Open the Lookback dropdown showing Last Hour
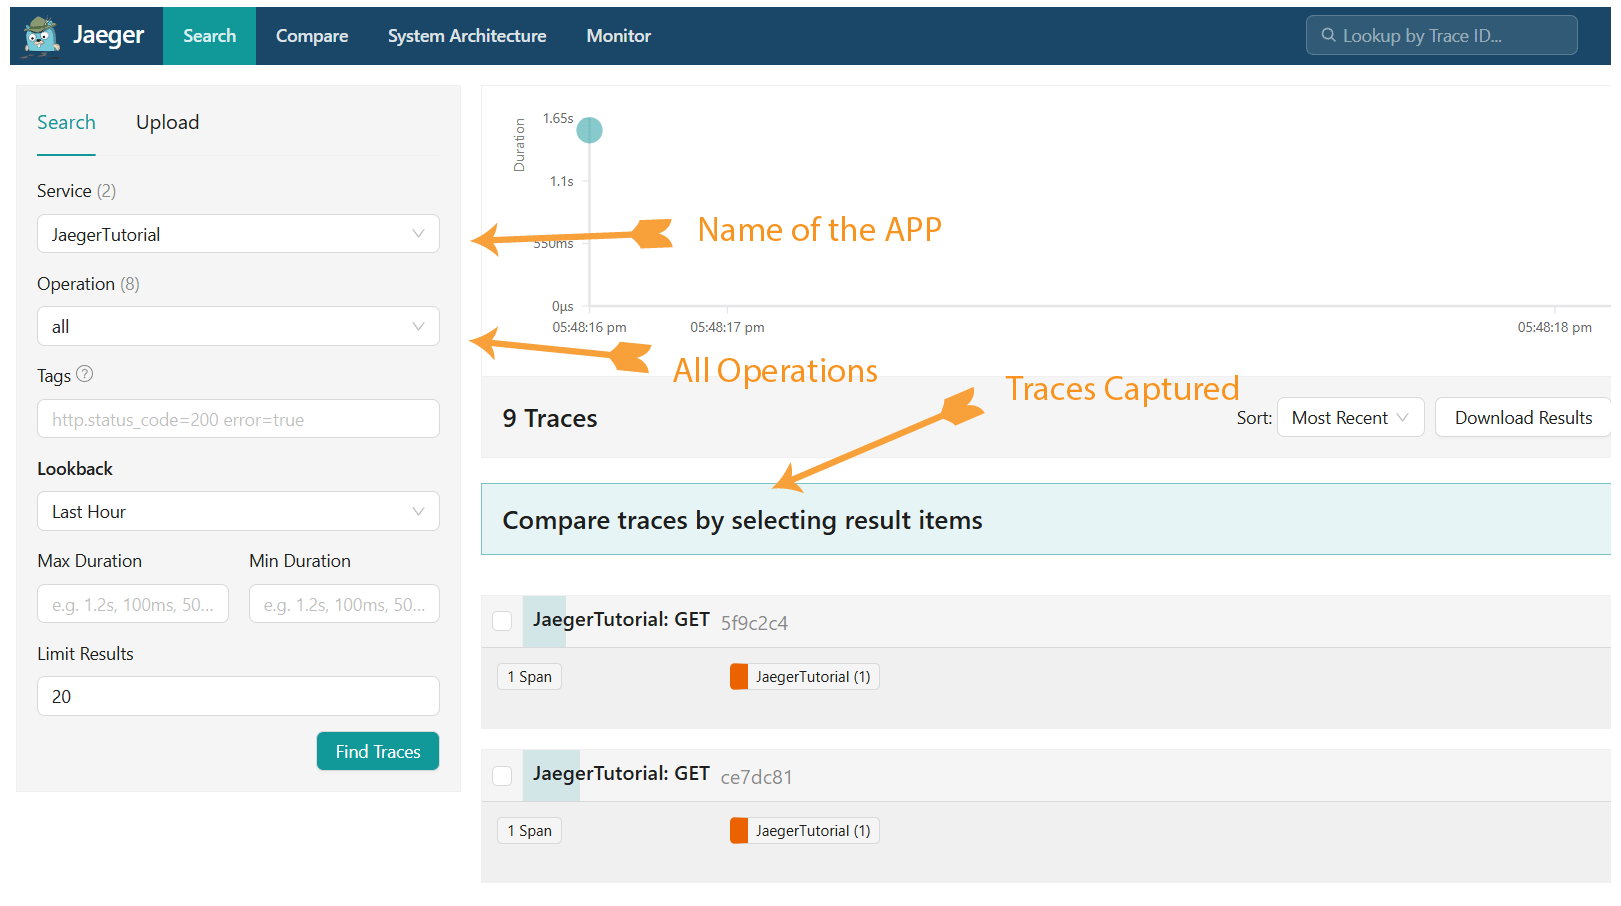 pos(238,511)
